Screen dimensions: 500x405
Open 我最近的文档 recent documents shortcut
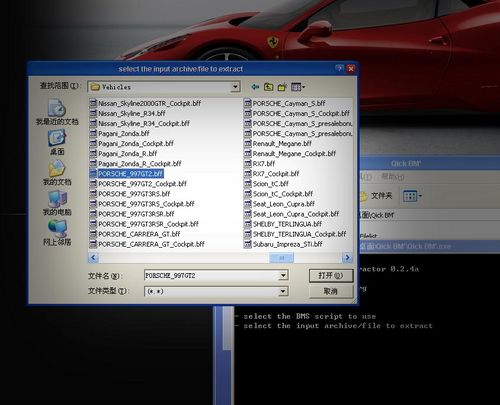pyautogui.click(x=57, y=112)
